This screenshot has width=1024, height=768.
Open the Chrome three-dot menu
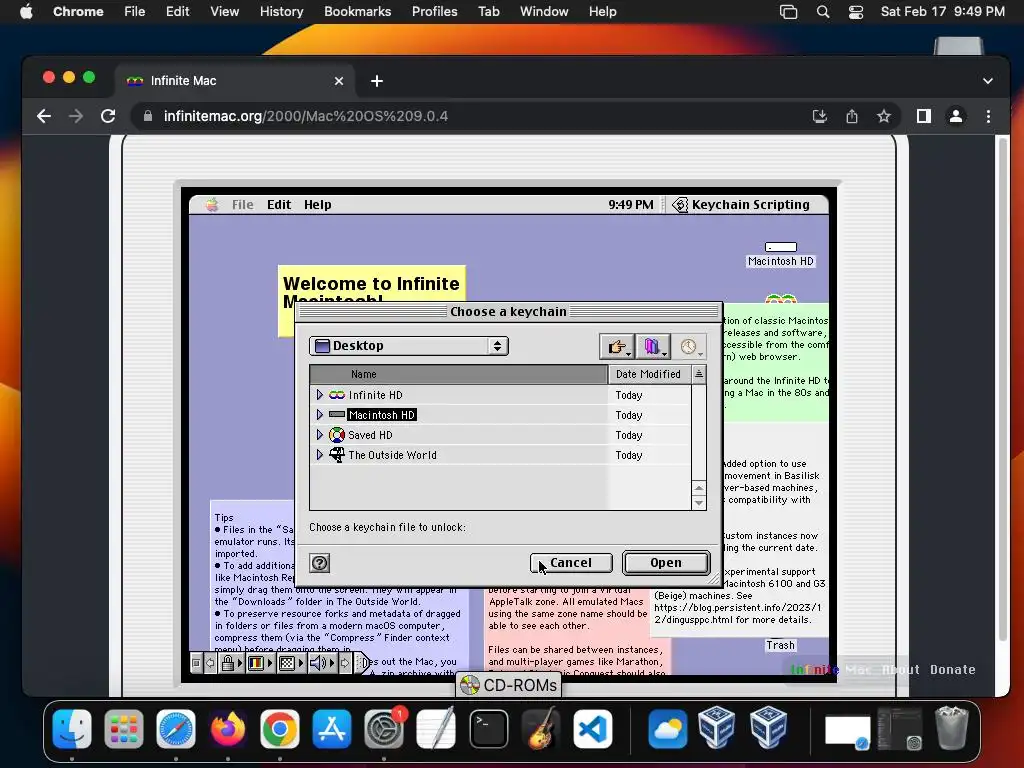(x=988, y=116)
